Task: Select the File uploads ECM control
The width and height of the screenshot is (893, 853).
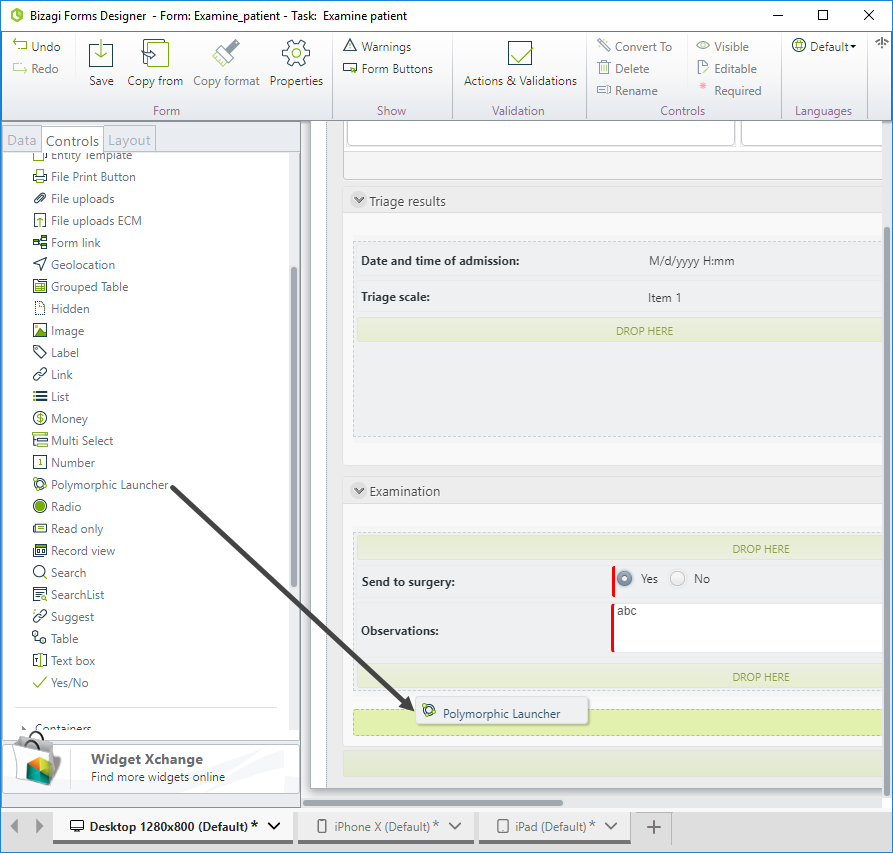Action: point(87,221)
